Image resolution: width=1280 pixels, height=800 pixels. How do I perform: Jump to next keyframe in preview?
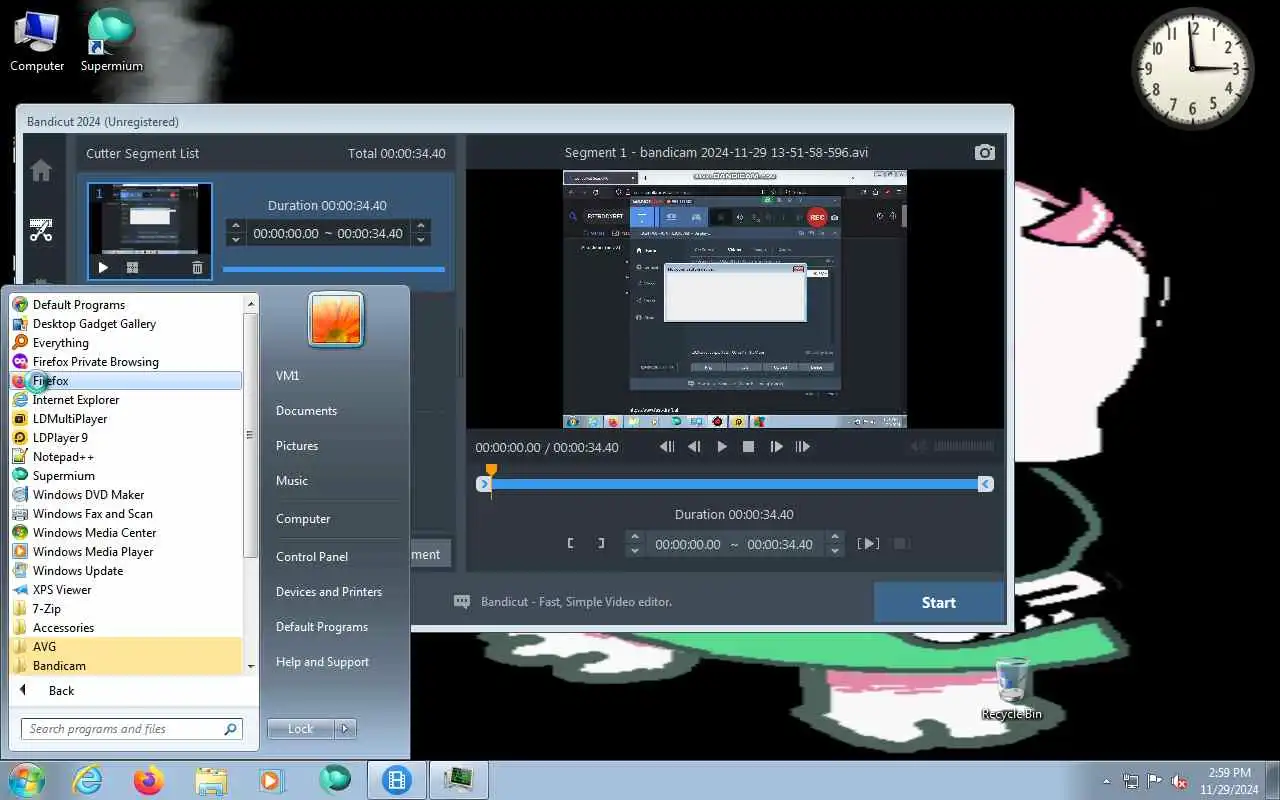802,447
